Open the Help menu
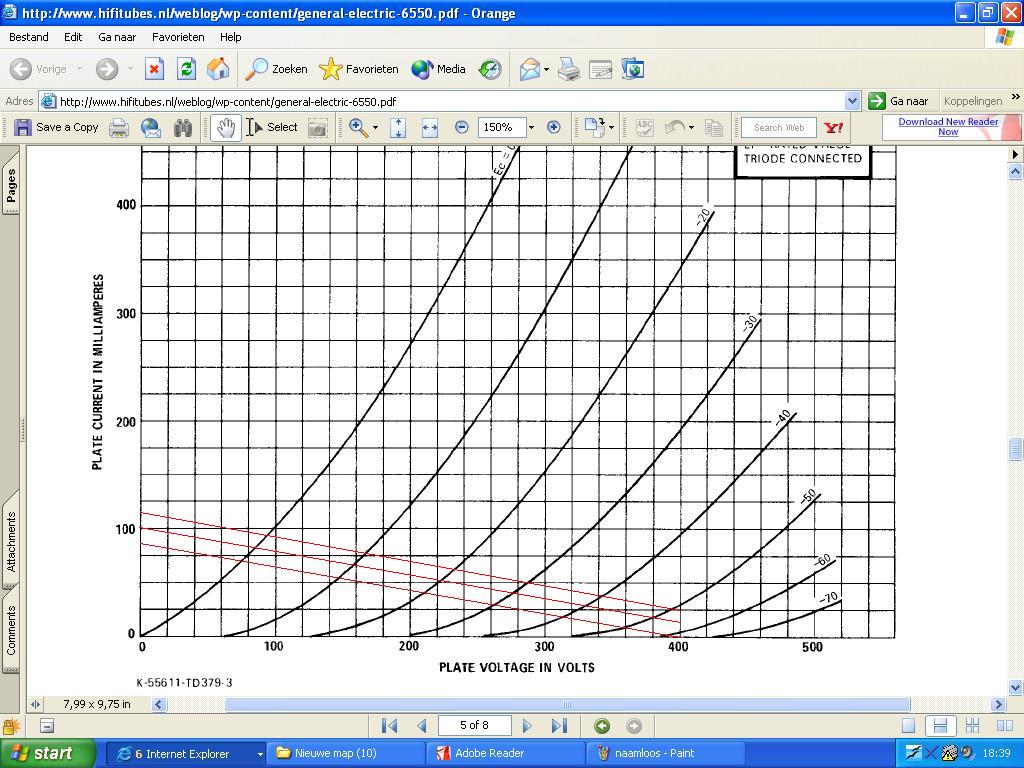Image resolution: width=1024 pixels, height=768 pixels. tap(231, 37)
